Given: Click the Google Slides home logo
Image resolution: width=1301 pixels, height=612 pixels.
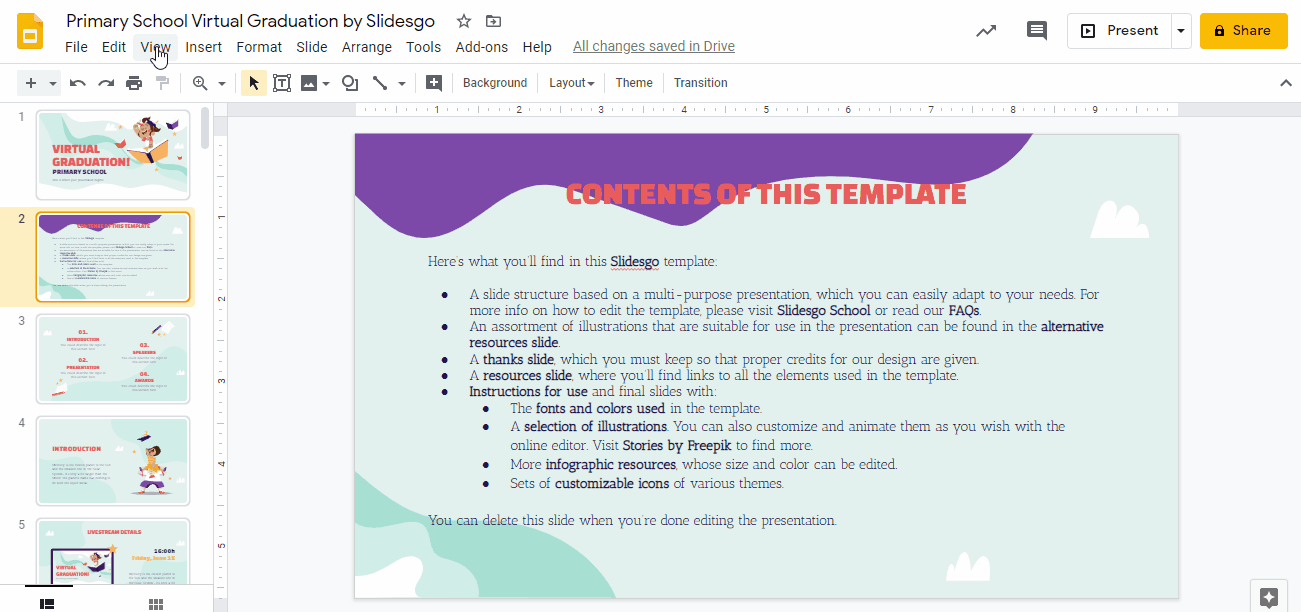Looking at the screenshot, I should pyautogui.click(x=31, y=32).
